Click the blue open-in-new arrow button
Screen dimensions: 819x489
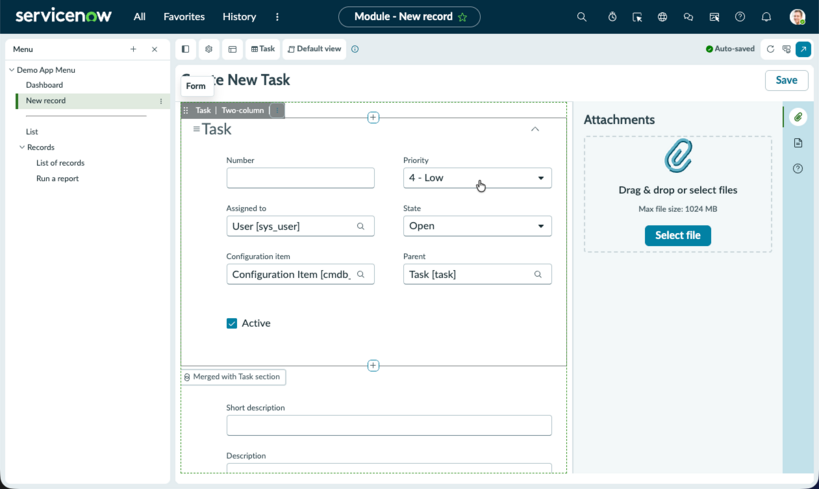pos(803,49)
